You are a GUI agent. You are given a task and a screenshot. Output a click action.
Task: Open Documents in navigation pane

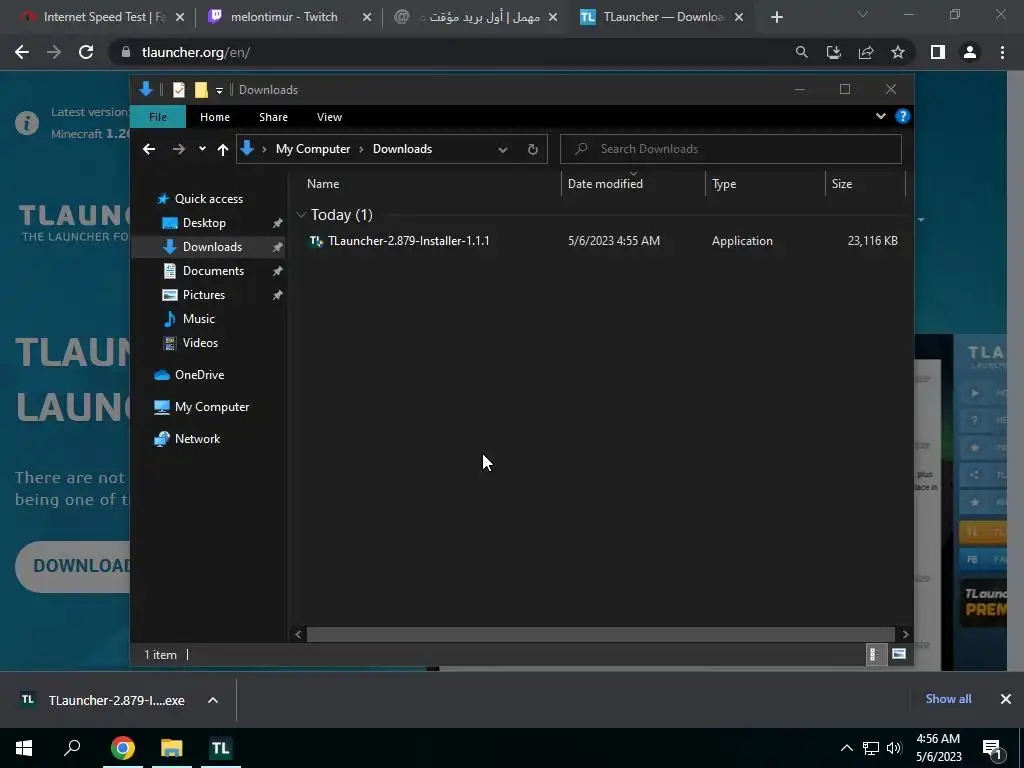213,271
